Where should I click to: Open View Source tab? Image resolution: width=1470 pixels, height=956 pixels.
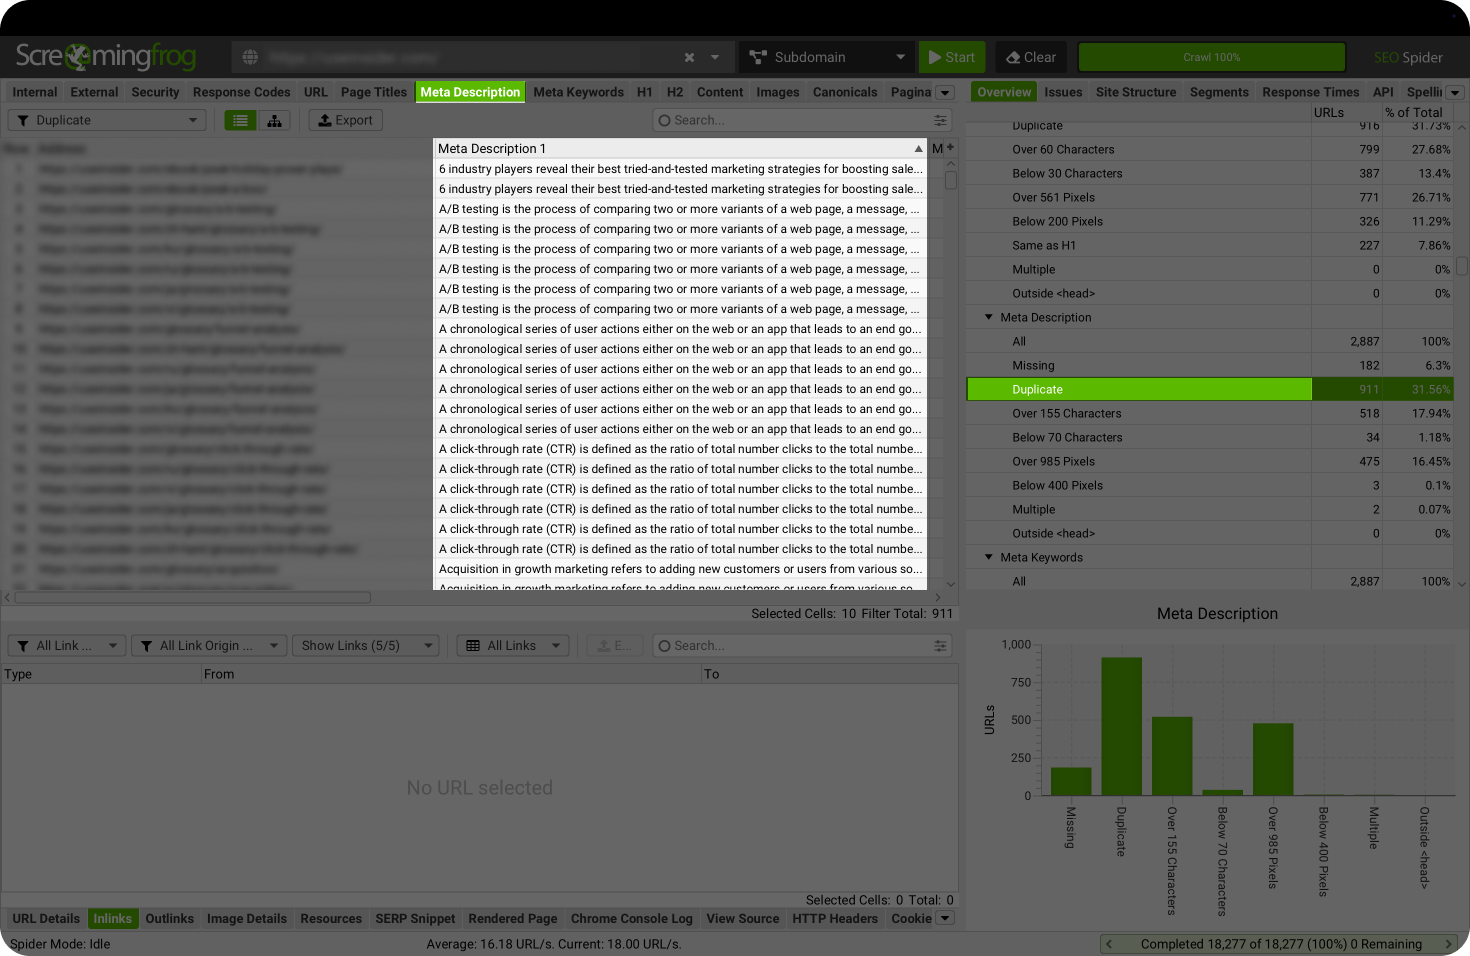click(x=742, y=918)
